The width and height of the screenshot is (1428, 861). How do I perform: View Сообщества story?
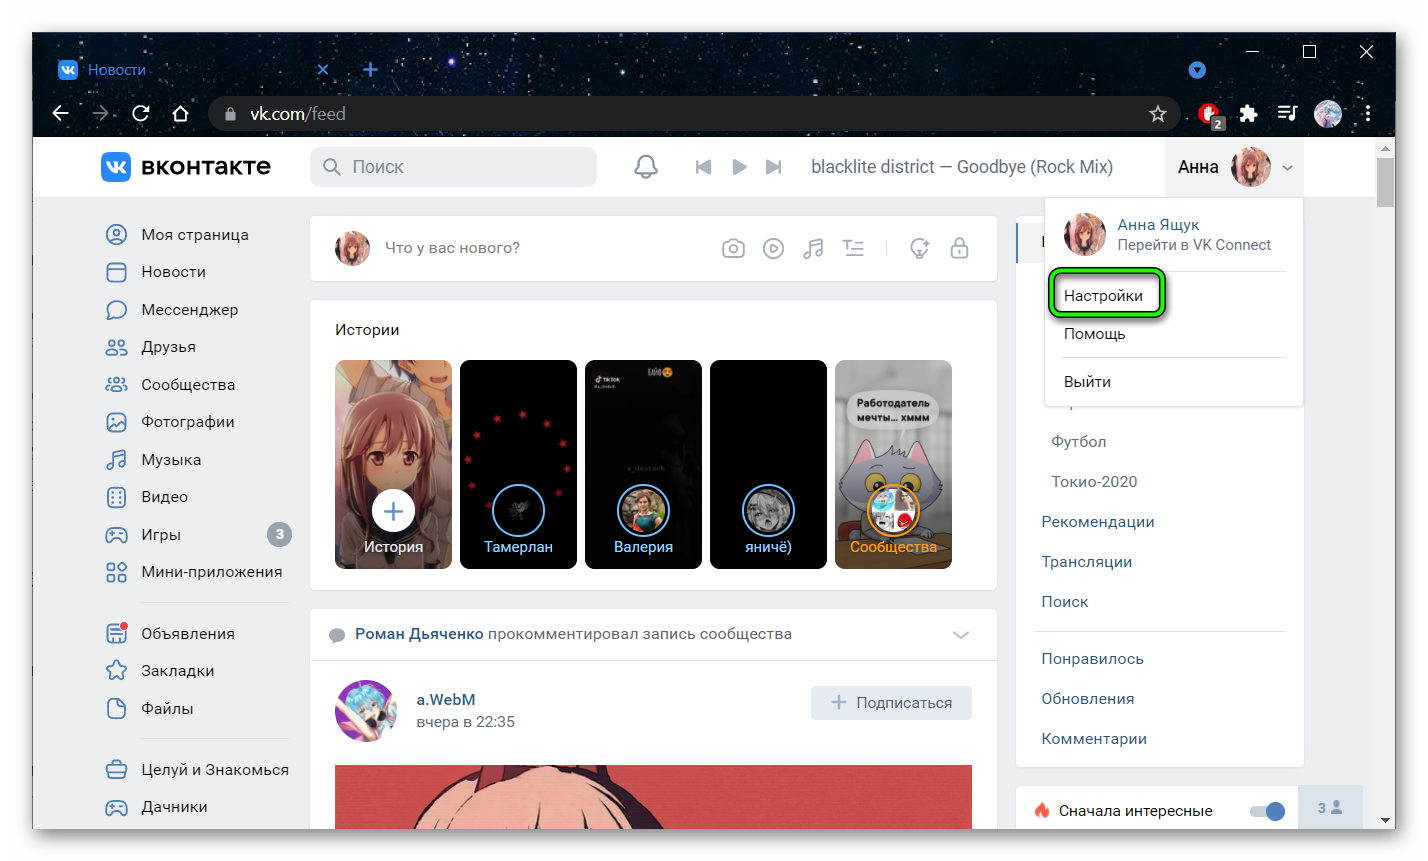[x=893, y=465]
